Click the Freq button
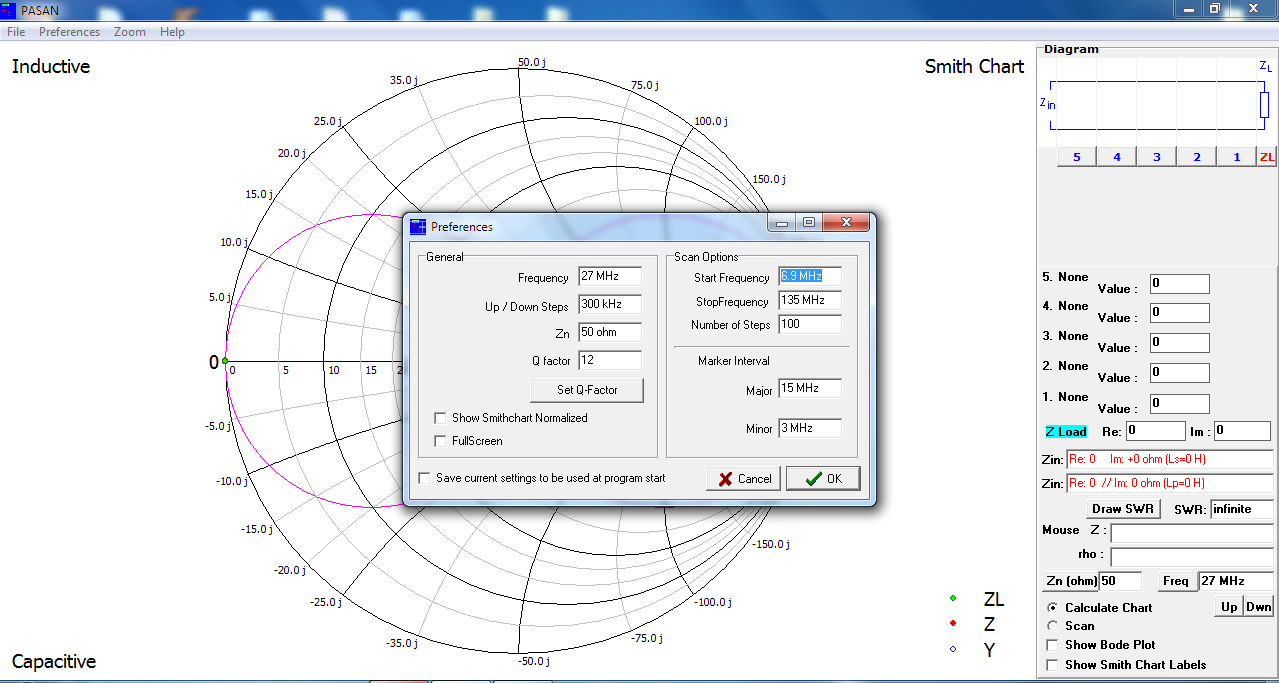1279x683 pixels. tap(1176, 581)
